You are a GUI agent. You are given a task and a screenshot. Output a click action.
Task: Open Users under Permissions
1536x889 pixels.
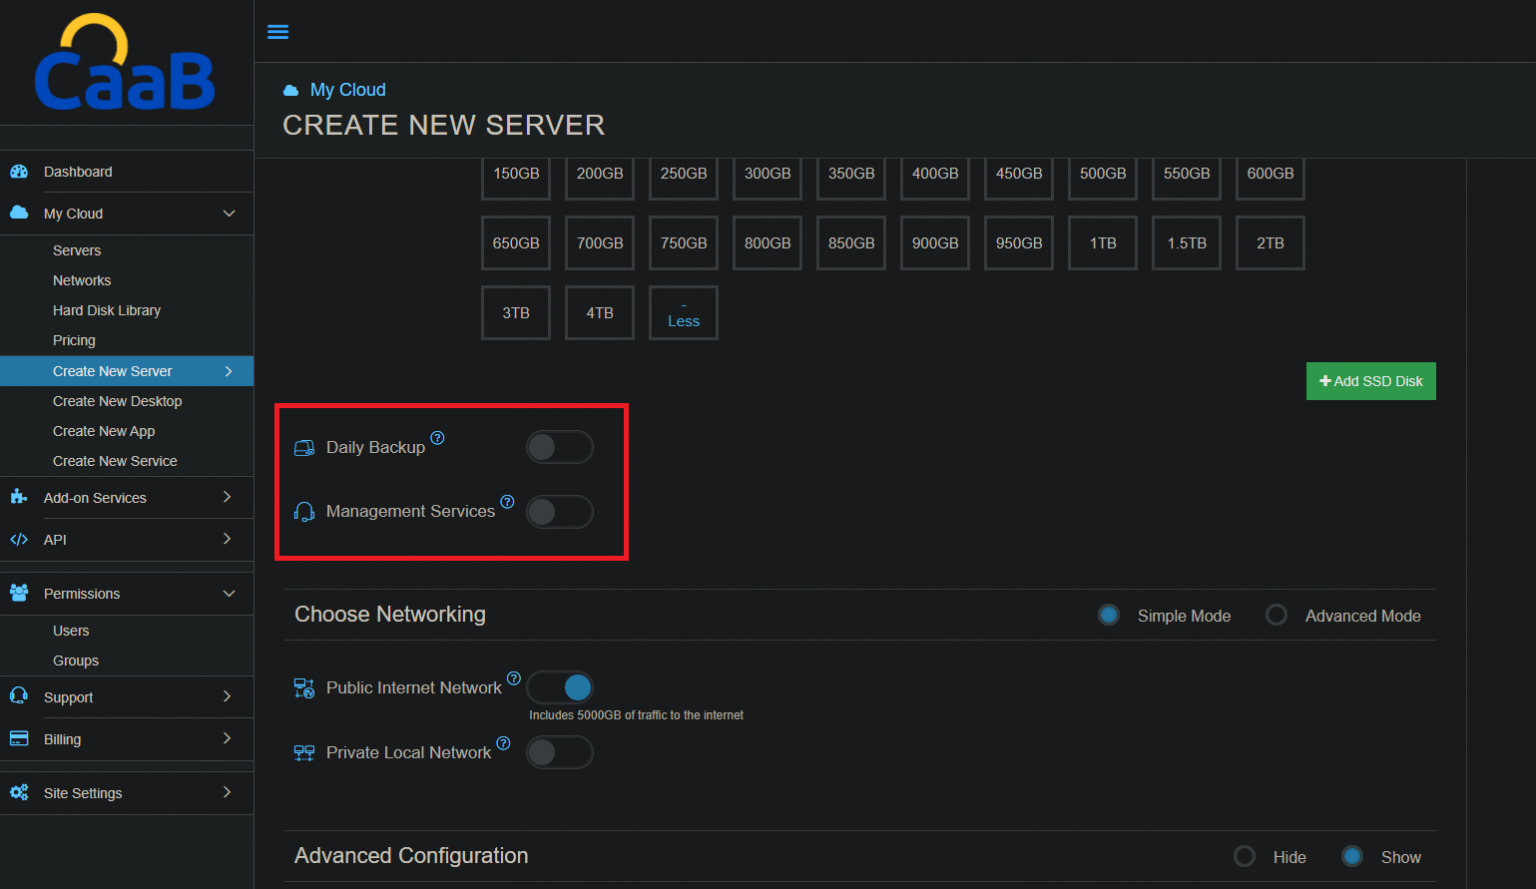pos(71,631)
